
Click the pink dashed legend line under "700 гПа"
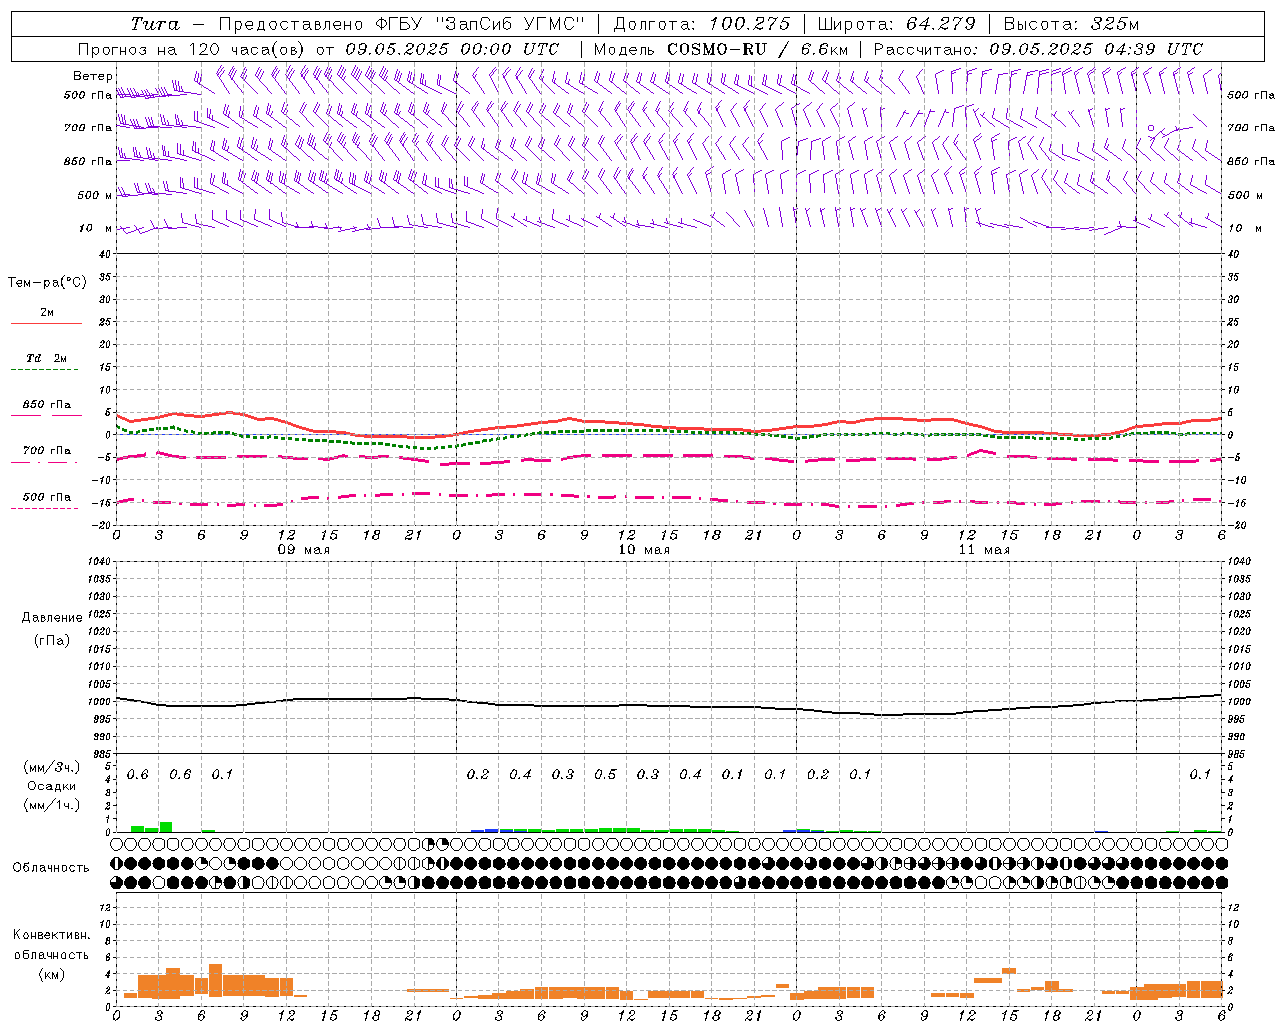coord(46,463)
